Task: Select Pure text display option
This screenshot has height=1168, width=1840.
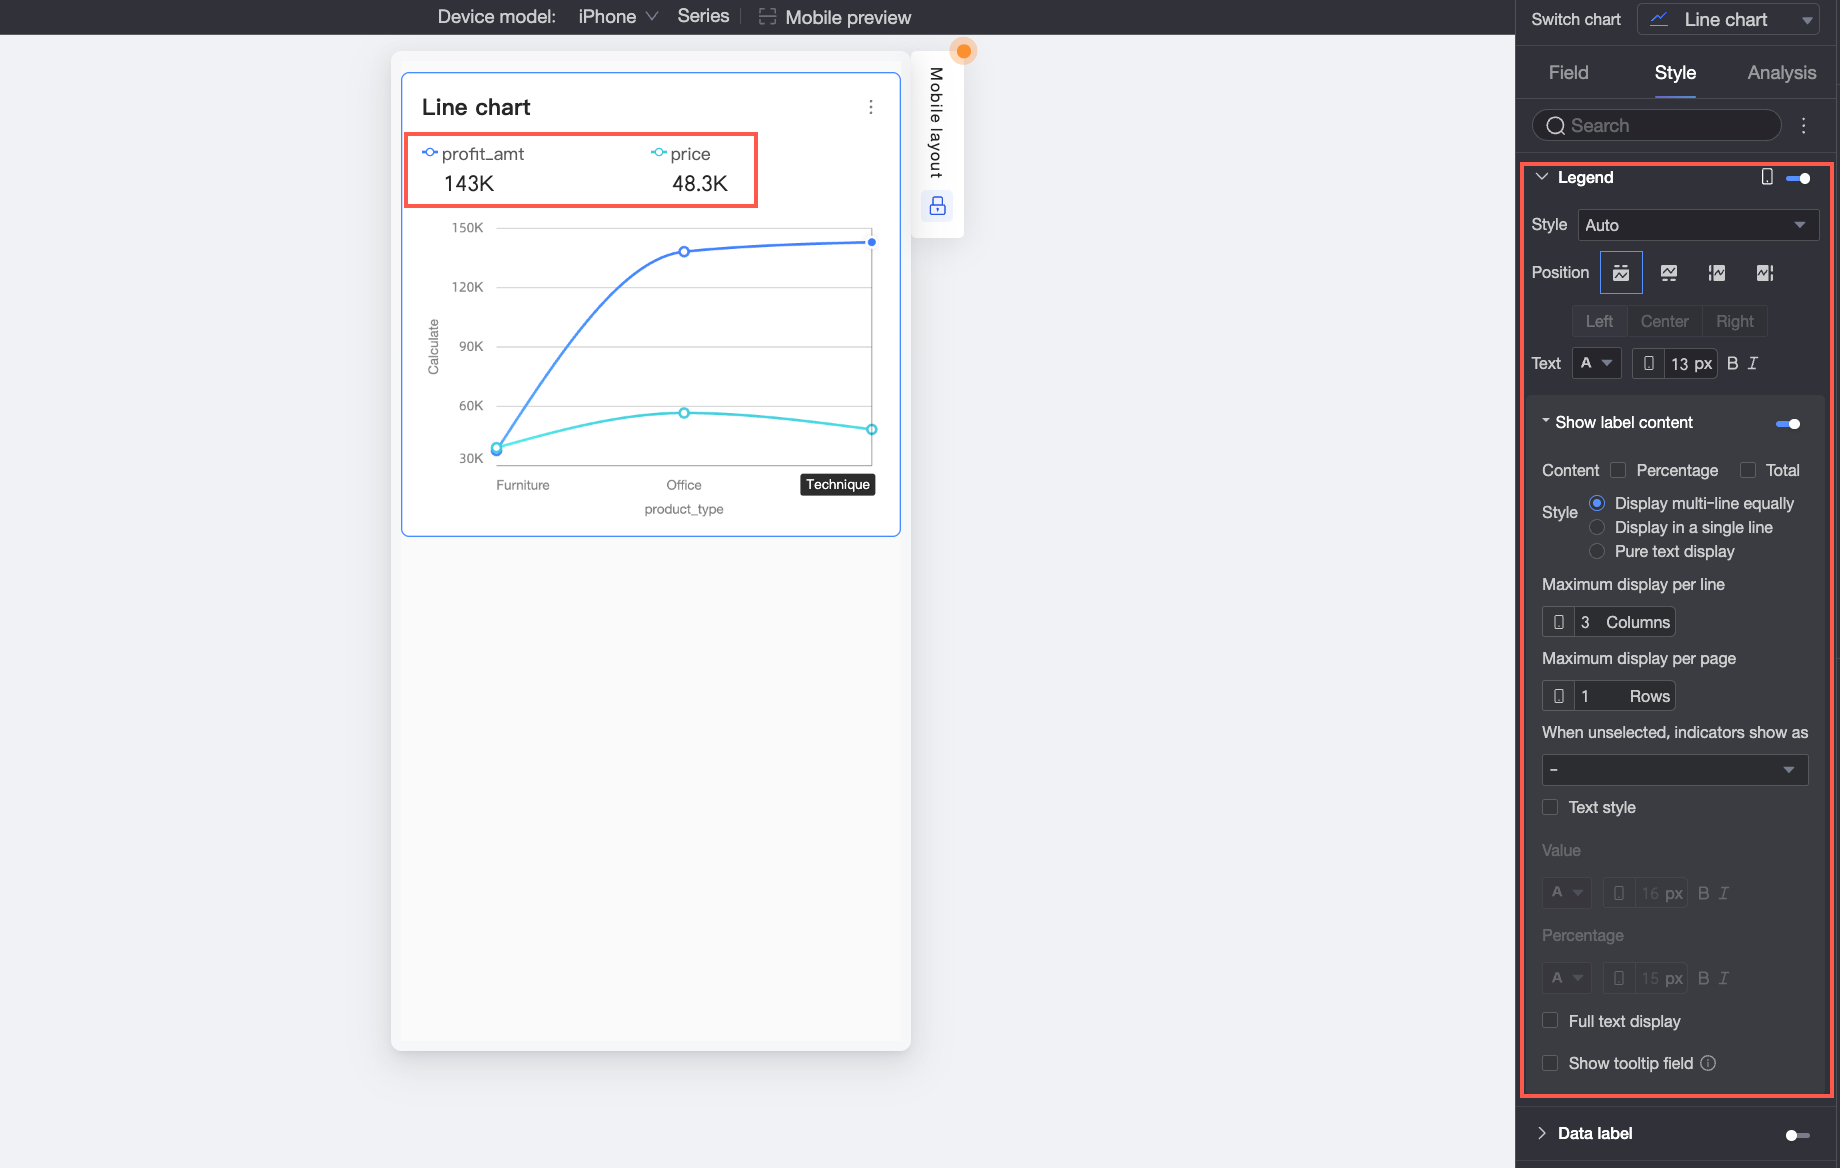Action: tap(1597, 551)
